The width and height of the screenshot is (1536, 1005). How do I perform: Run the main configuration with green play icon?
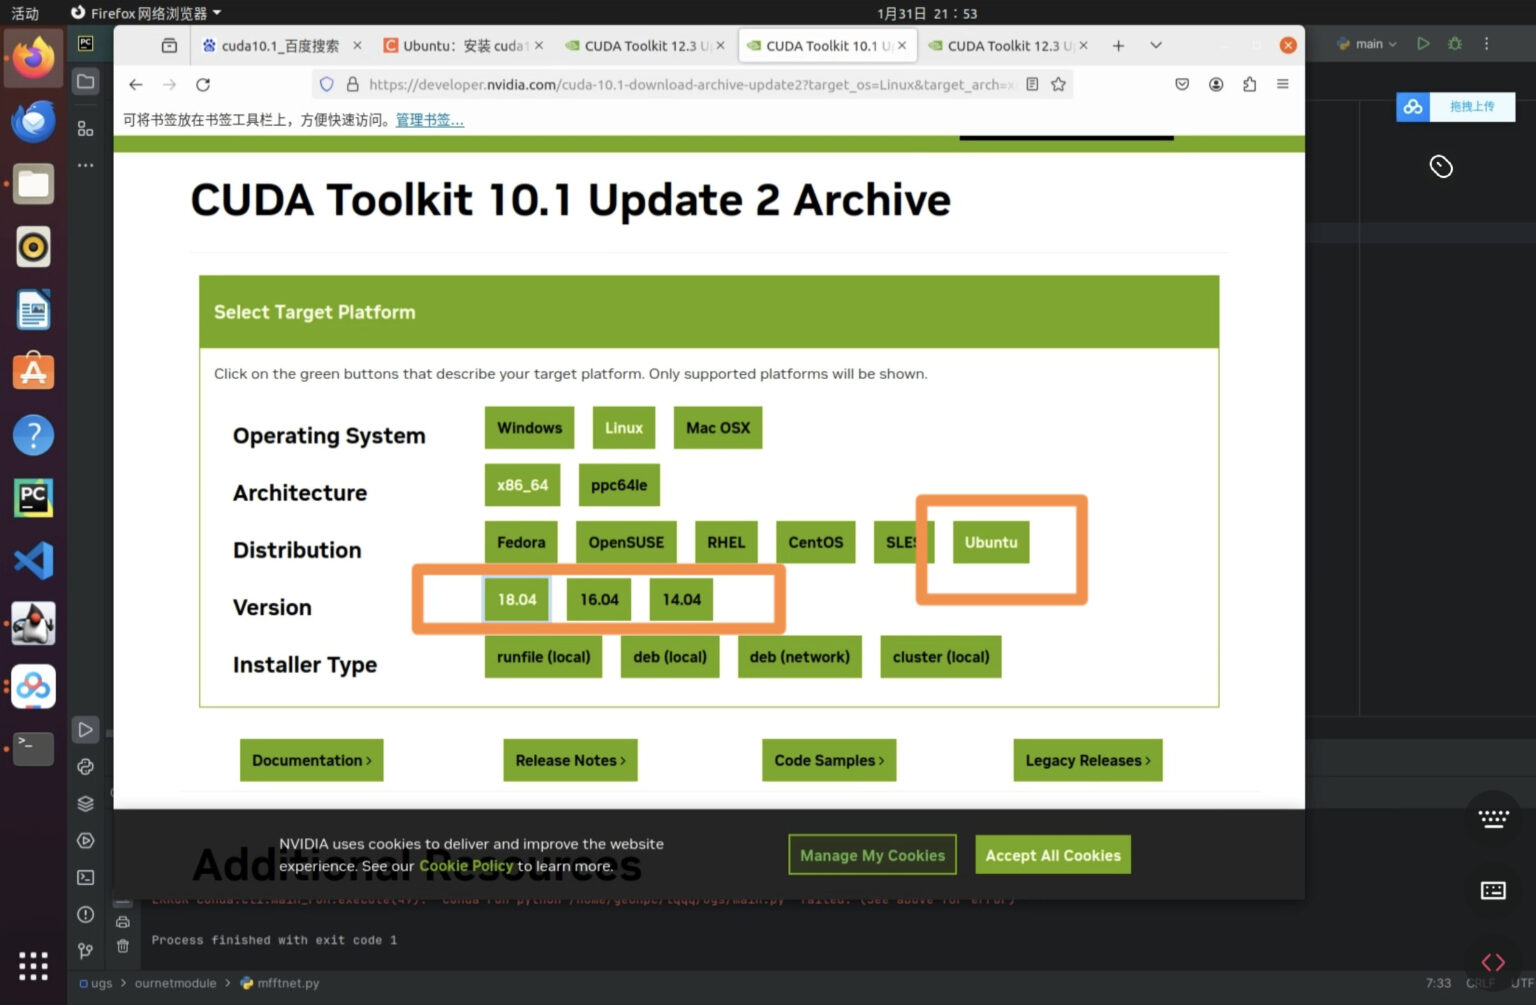point(1424,44)
